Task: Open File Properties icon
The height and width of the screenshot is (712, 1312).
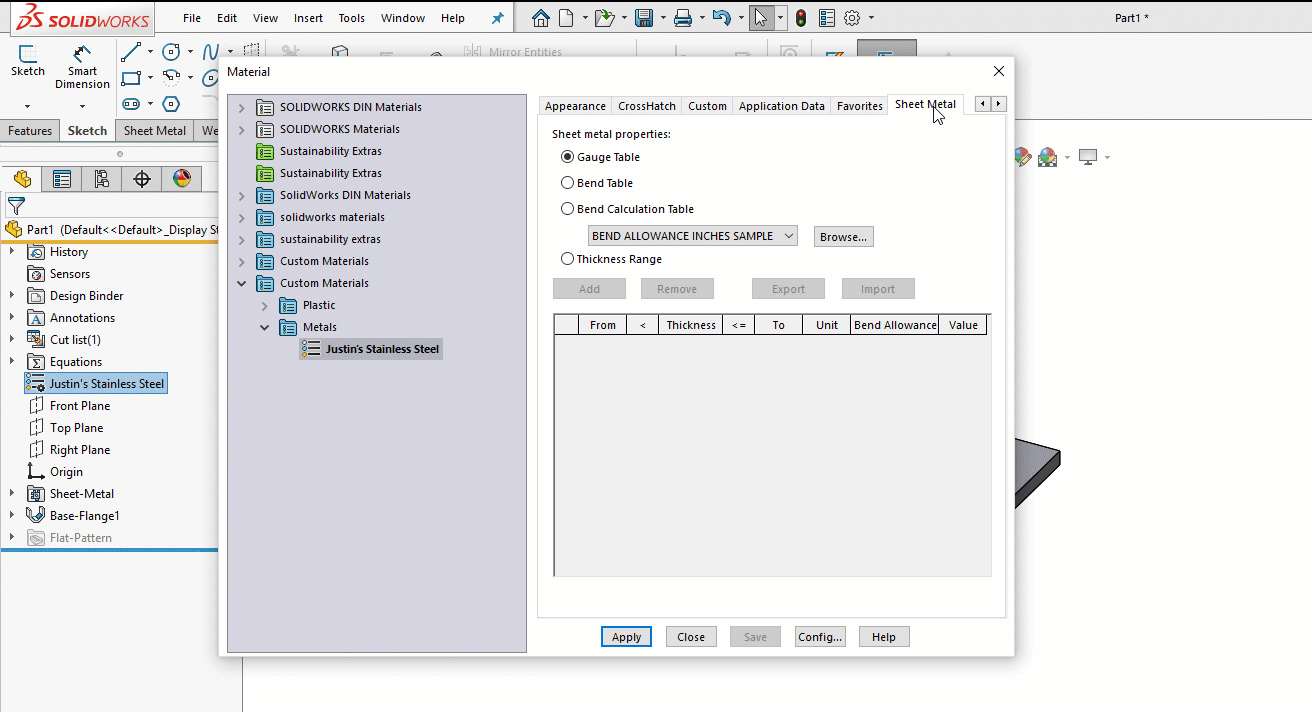Action: coord(827,18)
